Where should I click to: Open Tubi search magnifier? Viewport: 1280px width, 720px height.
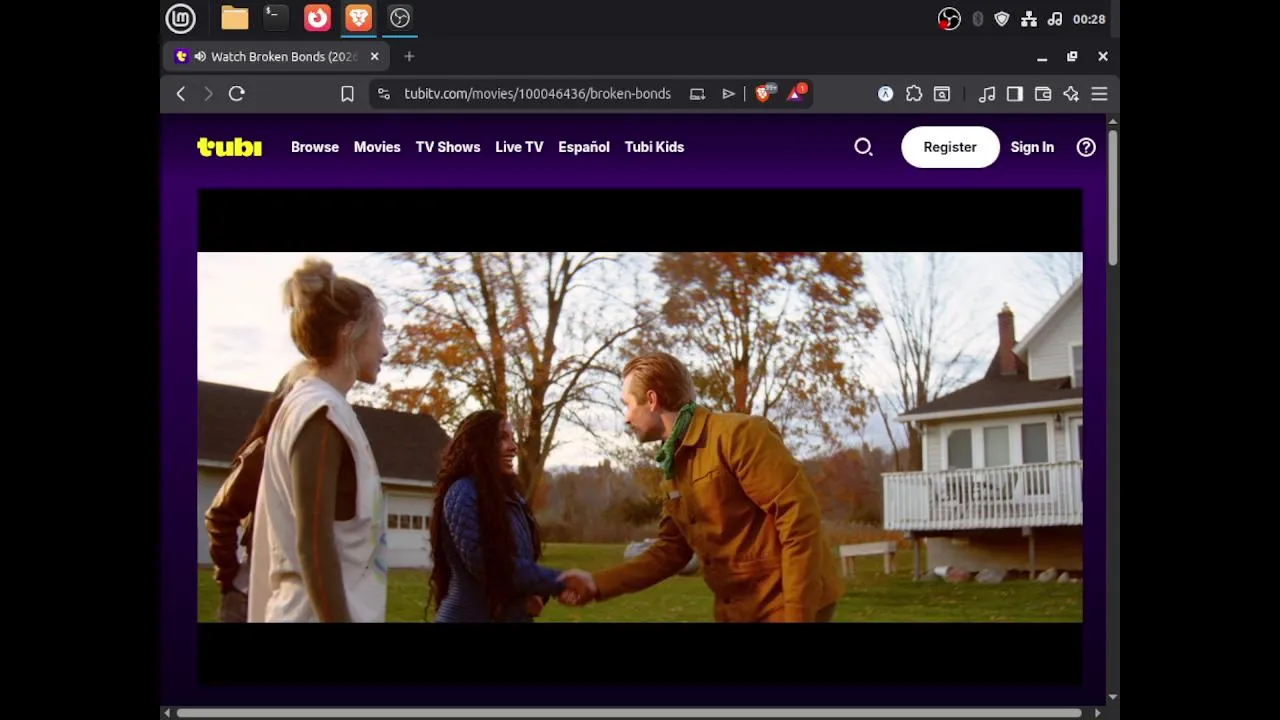(x=864, y=147)
